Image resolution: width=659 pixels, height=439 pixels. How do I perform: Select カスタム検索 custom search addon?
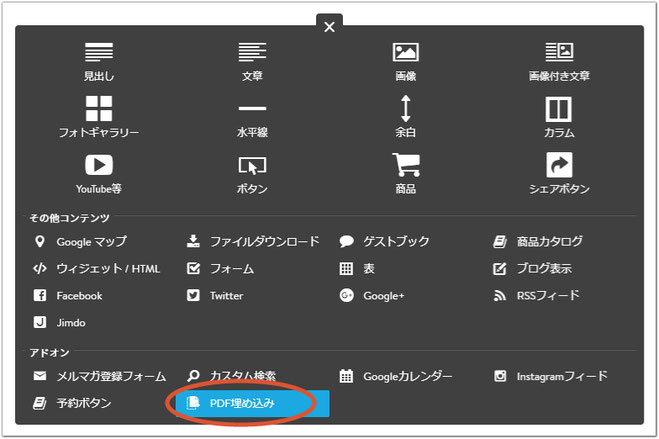click(231, 375)
